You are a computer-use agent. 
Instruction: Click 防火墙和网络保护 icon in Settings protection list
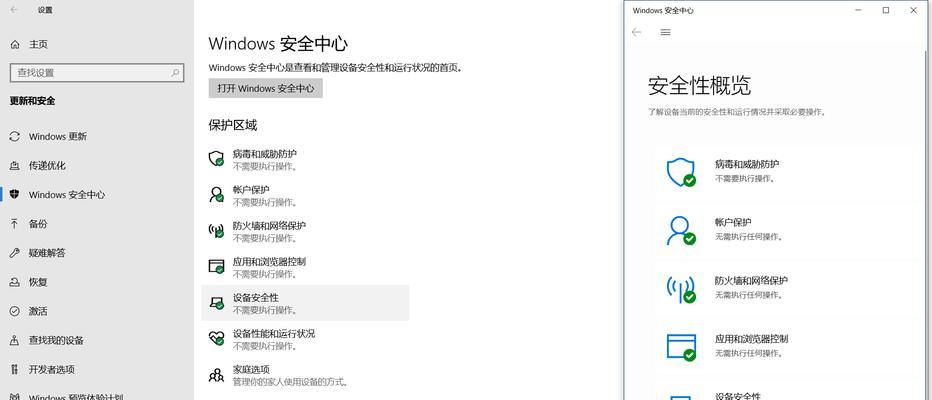[216, 230]
